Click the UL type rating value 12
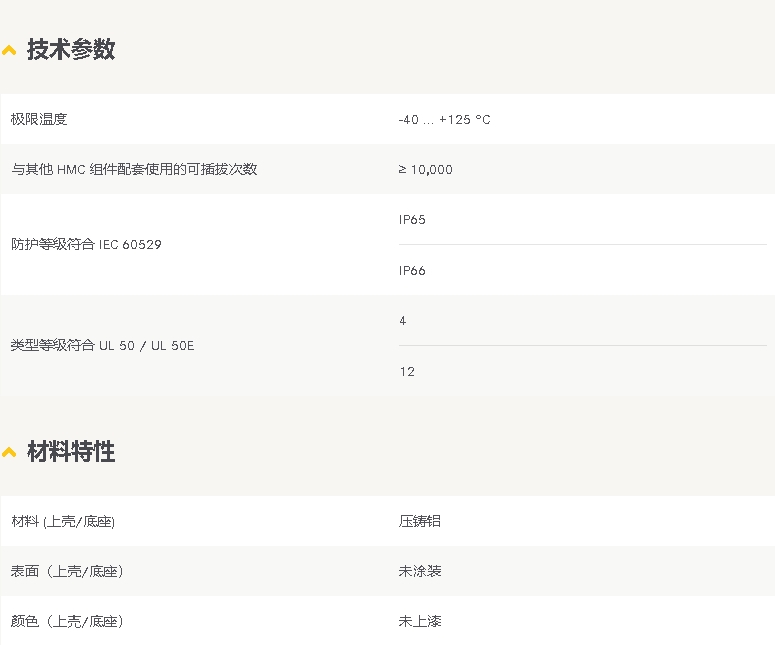 point(407,371)
